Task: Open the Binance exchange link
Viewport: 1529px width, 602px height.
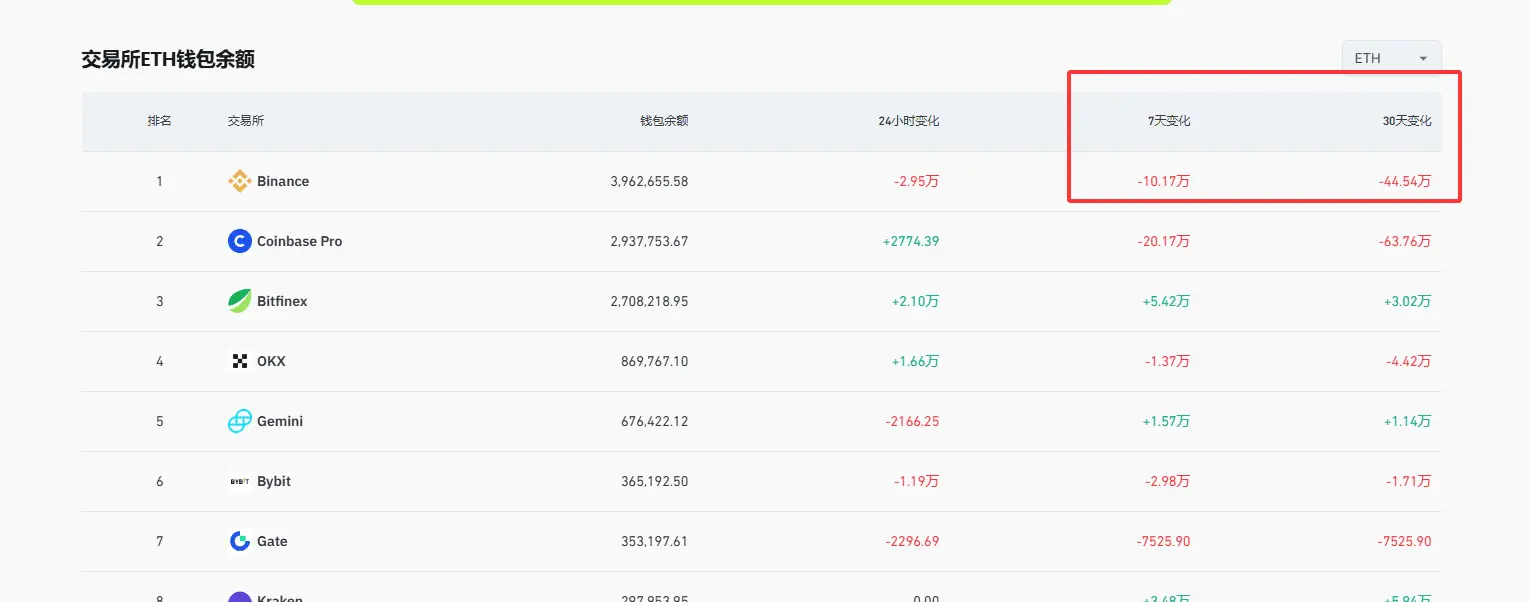Action: [x=283, y=181]
